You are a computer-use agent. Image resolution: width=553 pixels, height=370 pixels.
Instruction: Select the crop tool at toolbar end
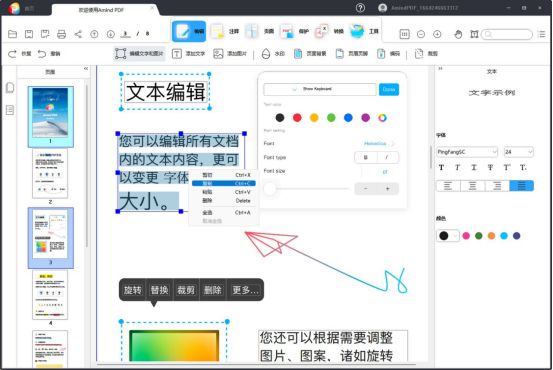(x=426, y=54)
